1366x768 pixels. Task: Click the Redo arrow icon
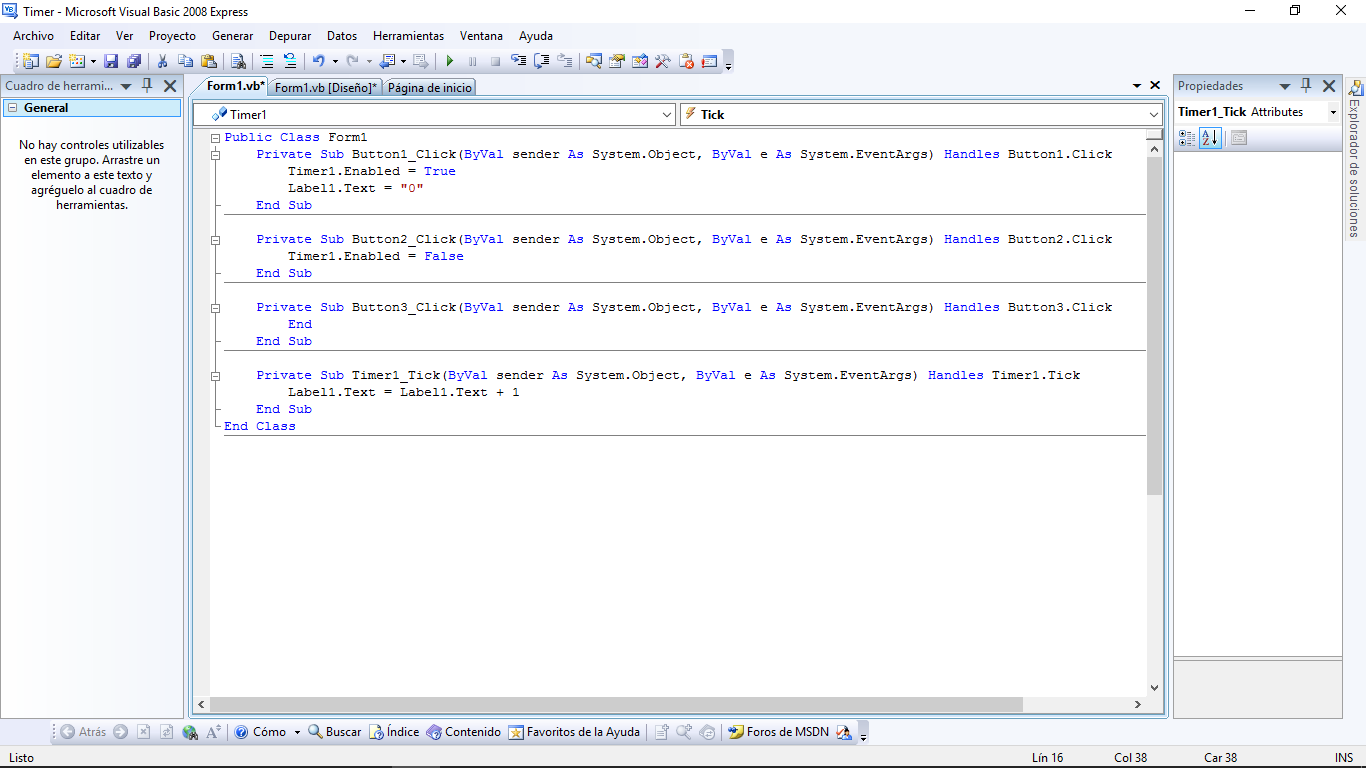[352, 61]
